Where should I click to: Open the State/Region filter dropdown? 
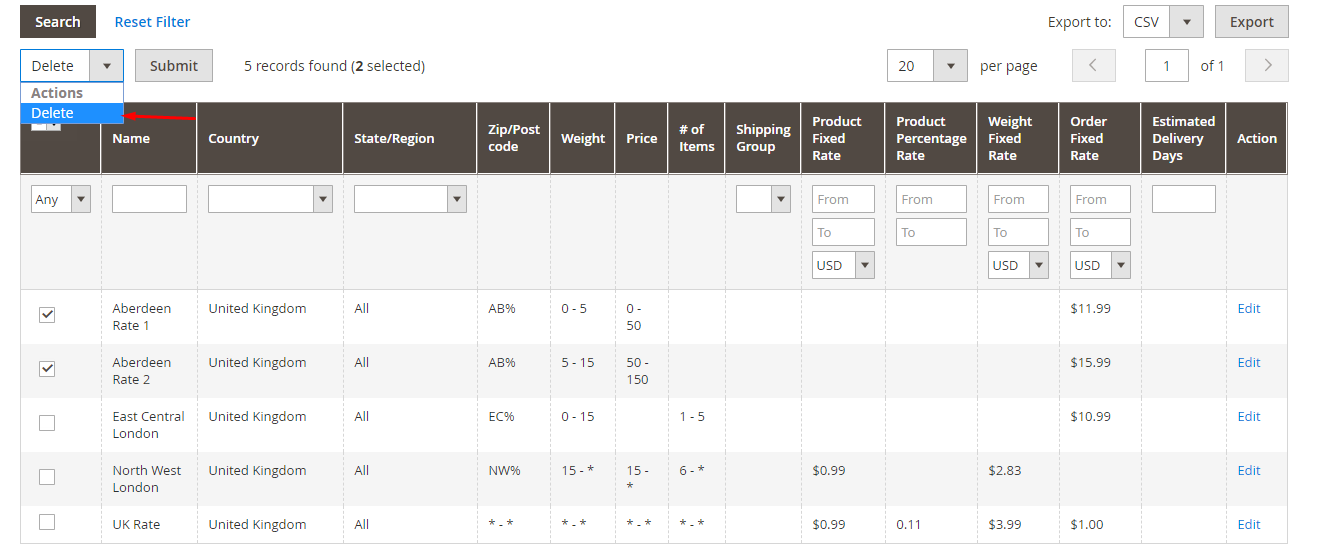[x=456, y=199]
